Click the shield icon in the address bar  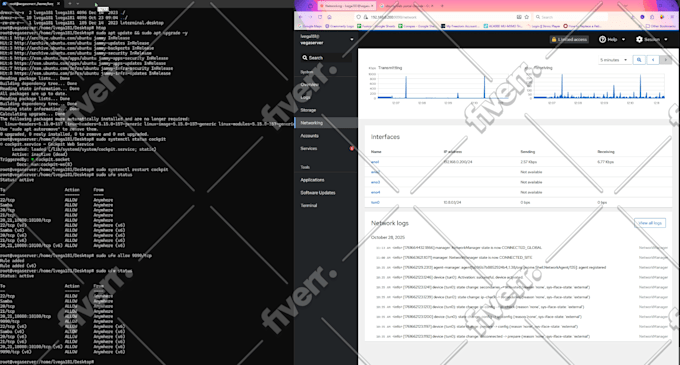[x=358, y=17]
